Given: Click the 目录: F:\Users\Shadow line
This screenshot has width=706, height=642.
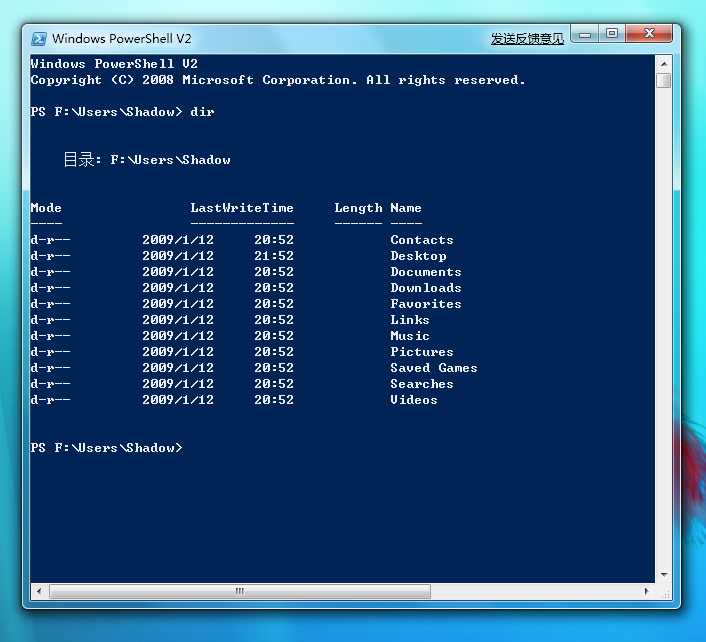Looking at the screenshot, I should 147,159.
